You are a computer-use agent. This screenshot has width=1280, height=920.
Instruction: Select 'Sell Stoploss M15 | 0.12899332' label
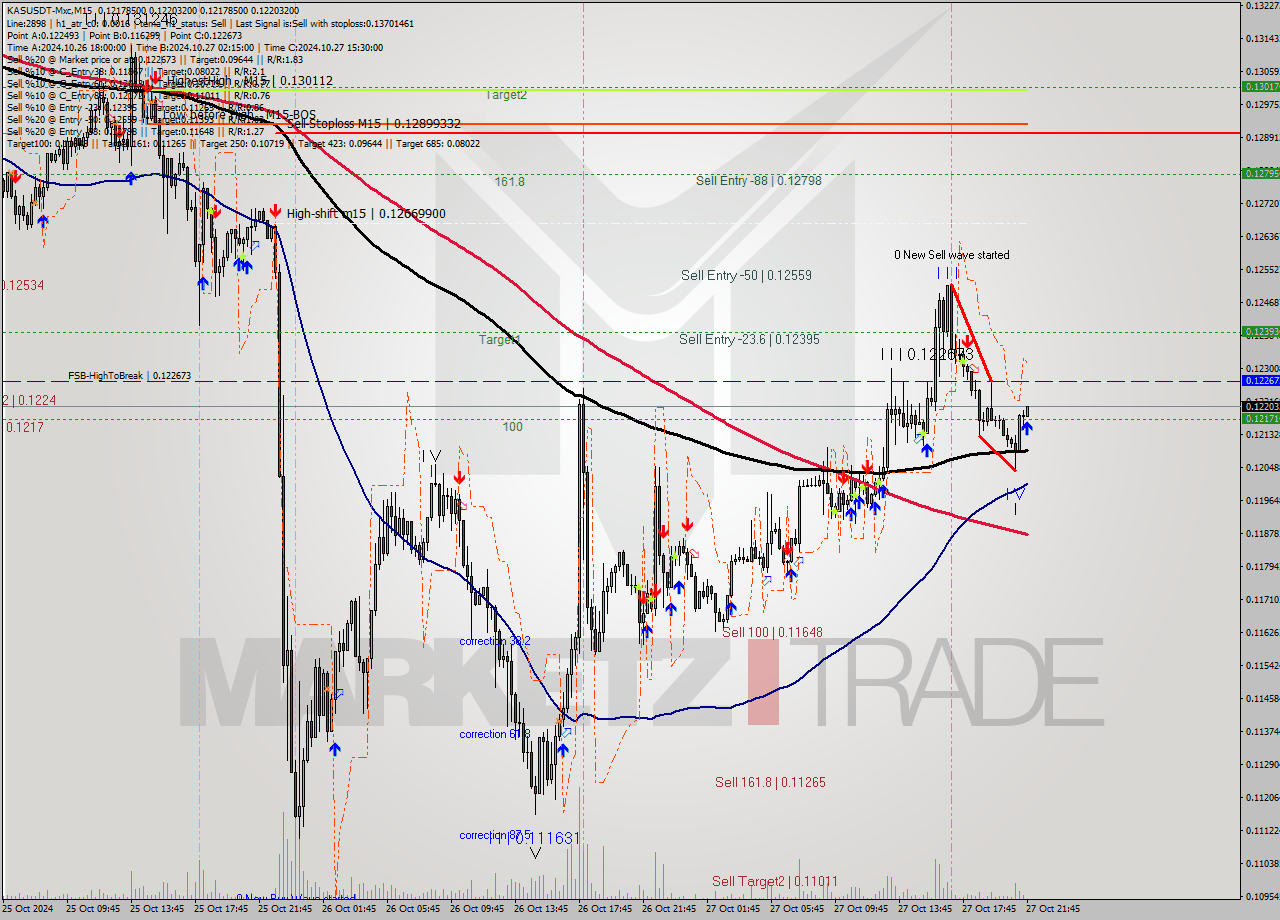(373, 123)
